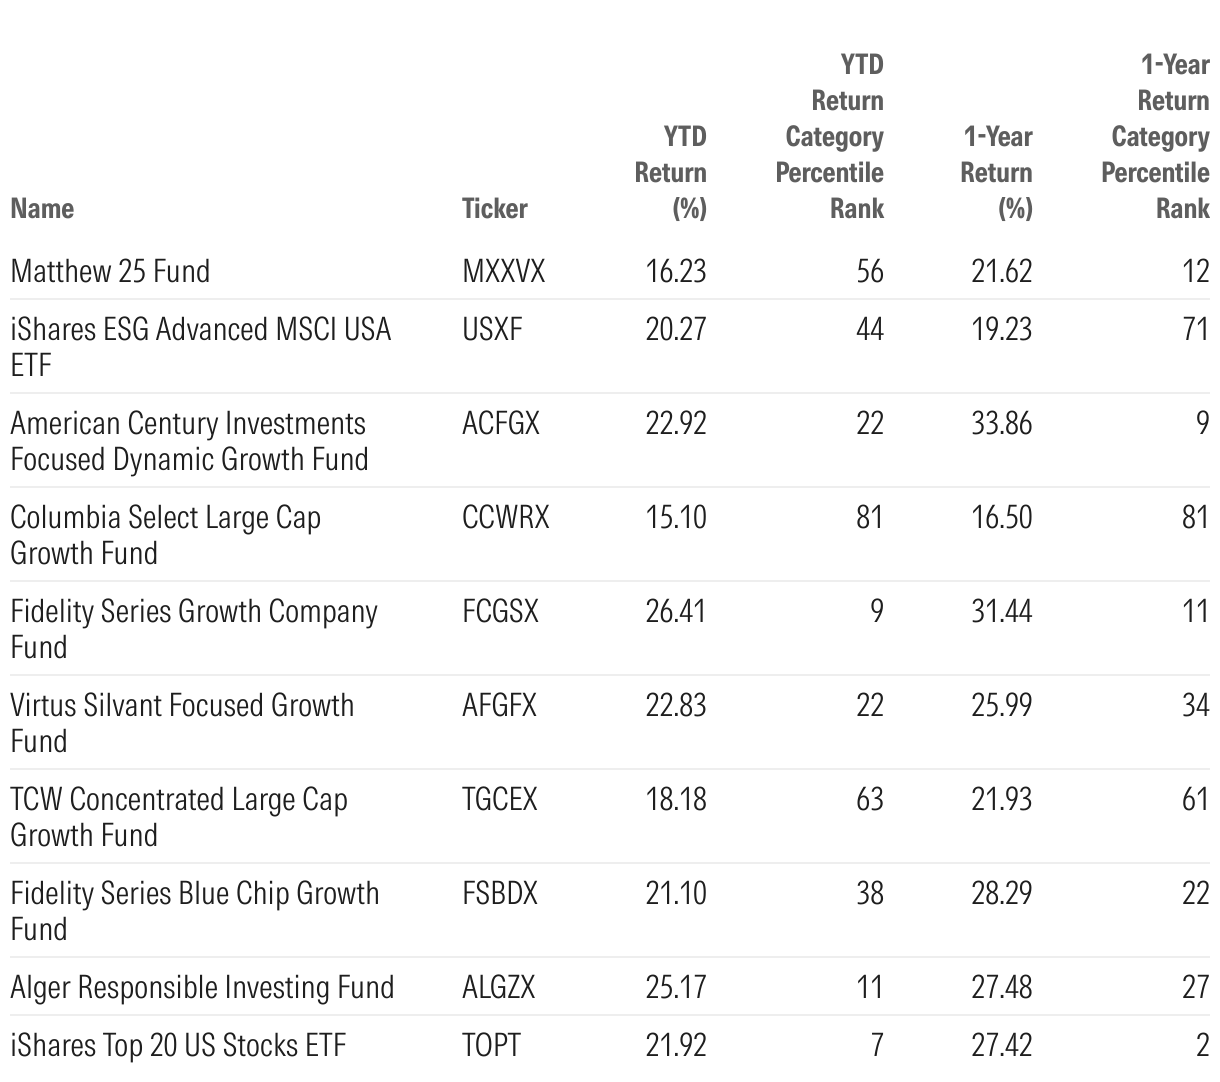The image size is (1220, 1082).
Task: Click the YTD Return Category Percentile Rank header
Action: point(831,136)
